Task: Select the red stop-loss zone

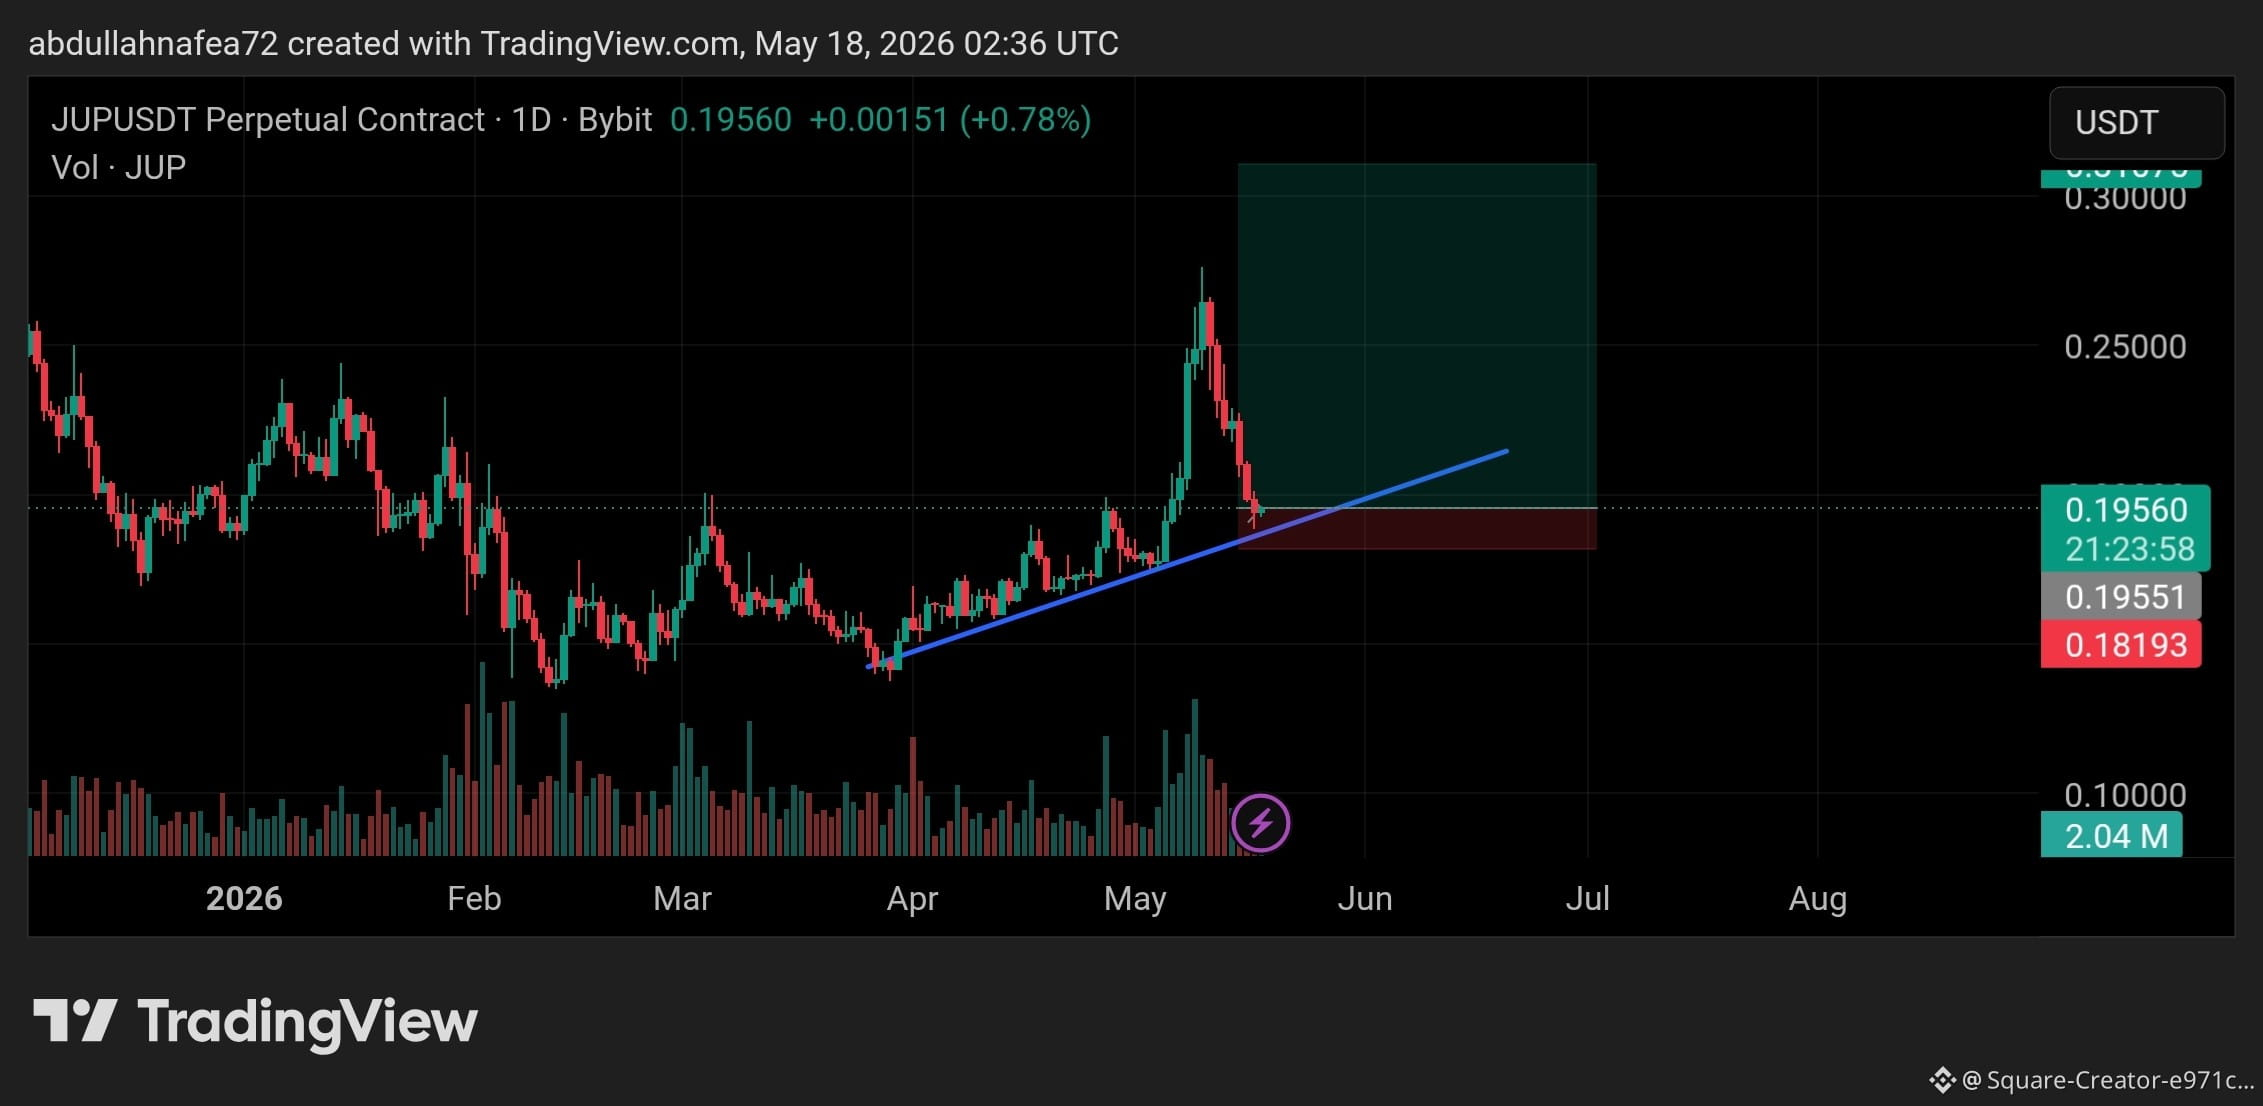Action: (1417, 529)
